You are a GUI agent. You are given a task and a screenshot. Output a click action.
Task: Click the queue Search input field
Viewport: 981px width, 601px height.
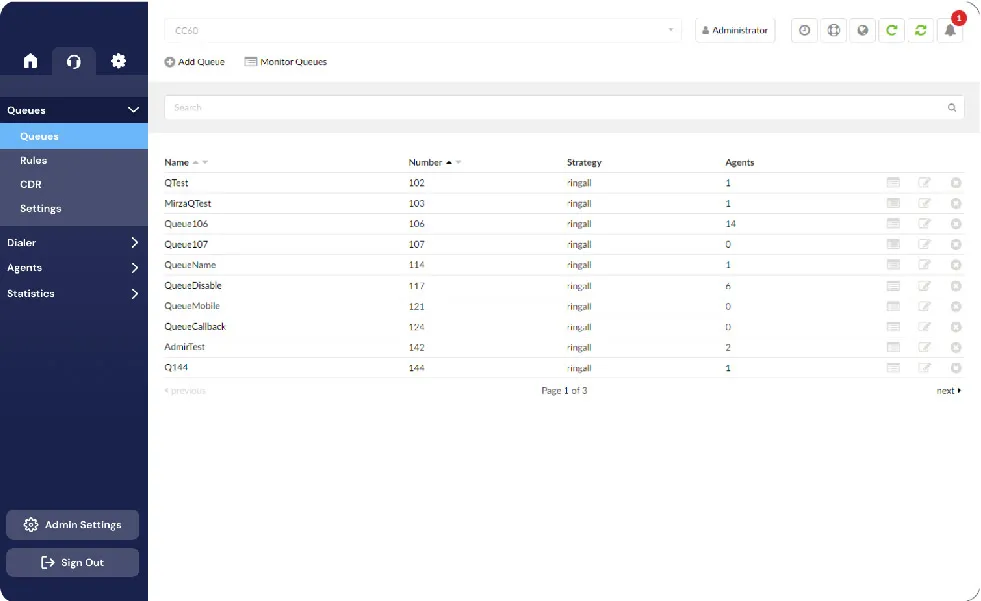tap(555, 107)
